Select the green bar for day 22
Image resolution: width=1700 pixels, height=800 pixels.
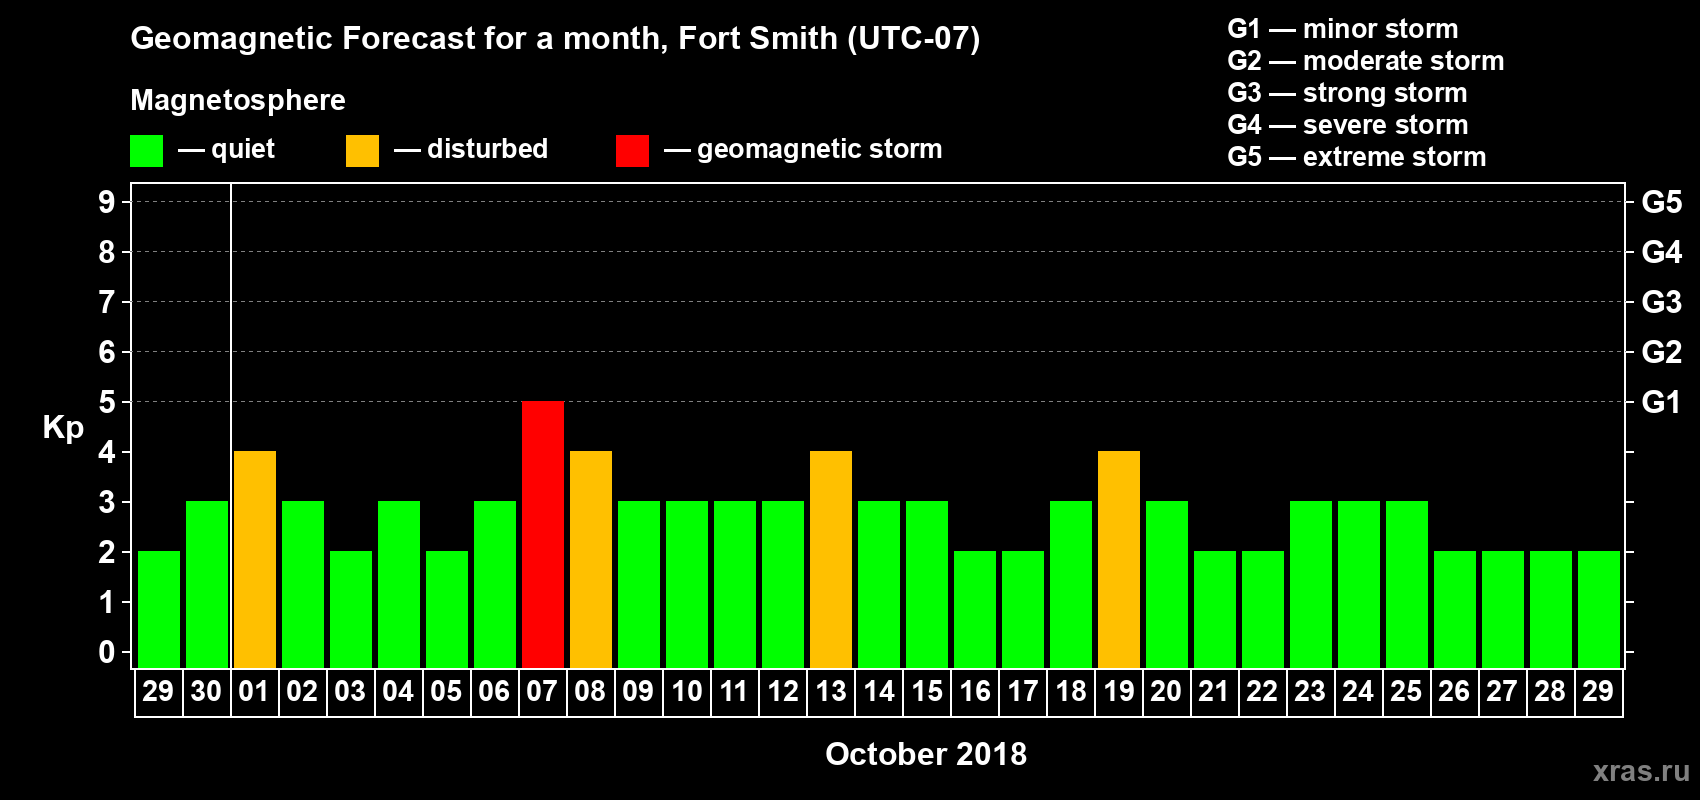point(1263,610)
